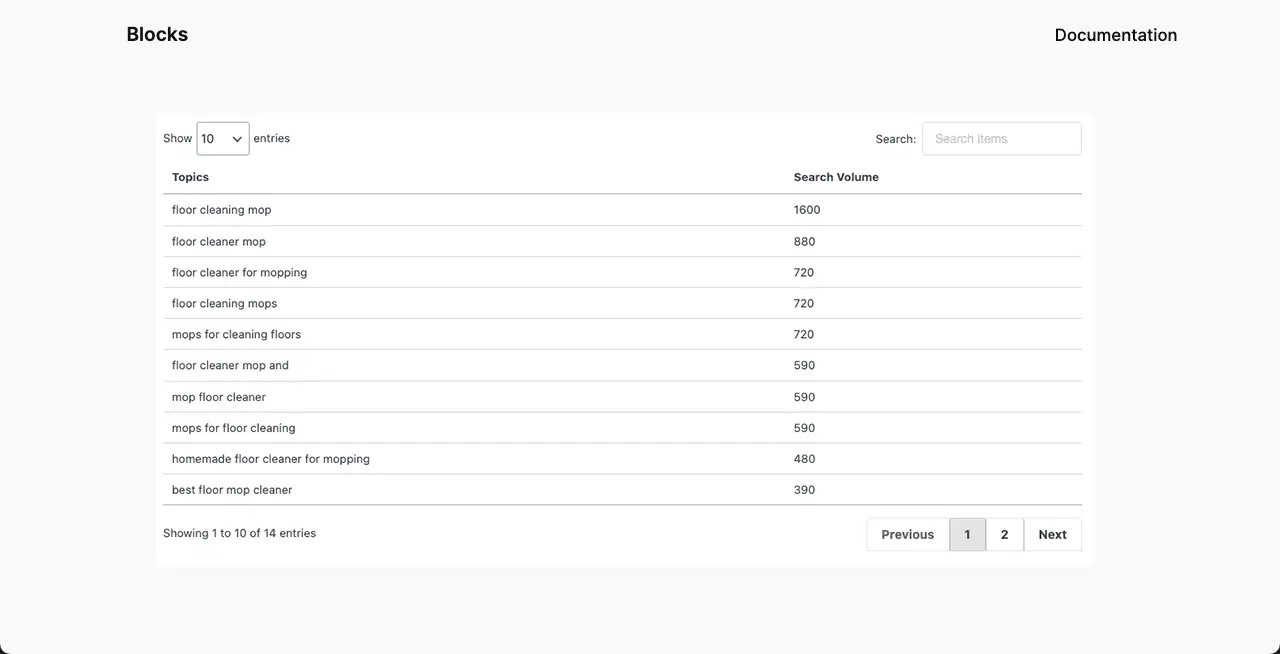
Task: Select the "mop floor cleaner" topic
Action: 219,397
